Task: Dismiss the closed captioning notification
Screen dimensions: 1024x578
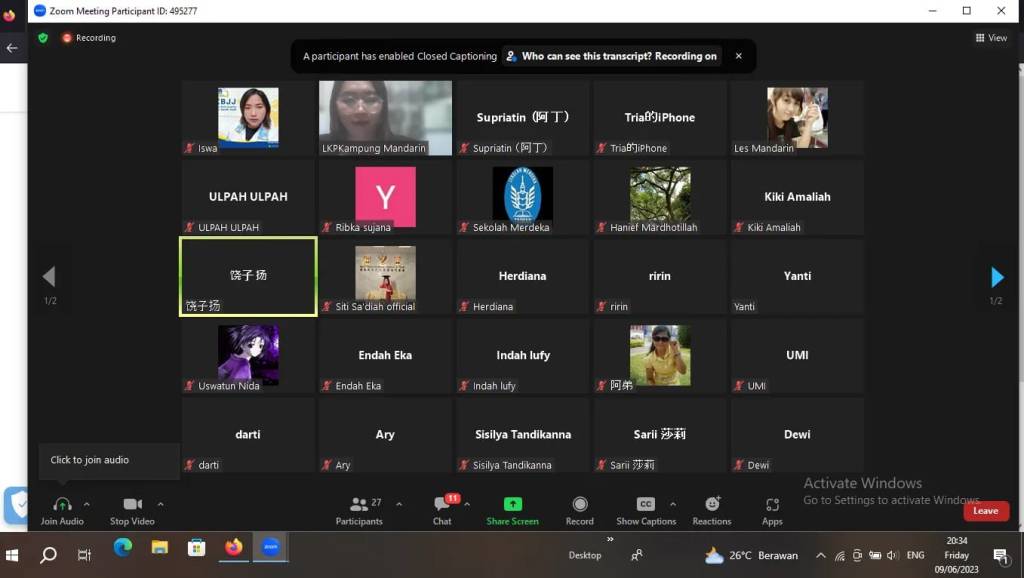Action: coord(739,56)
